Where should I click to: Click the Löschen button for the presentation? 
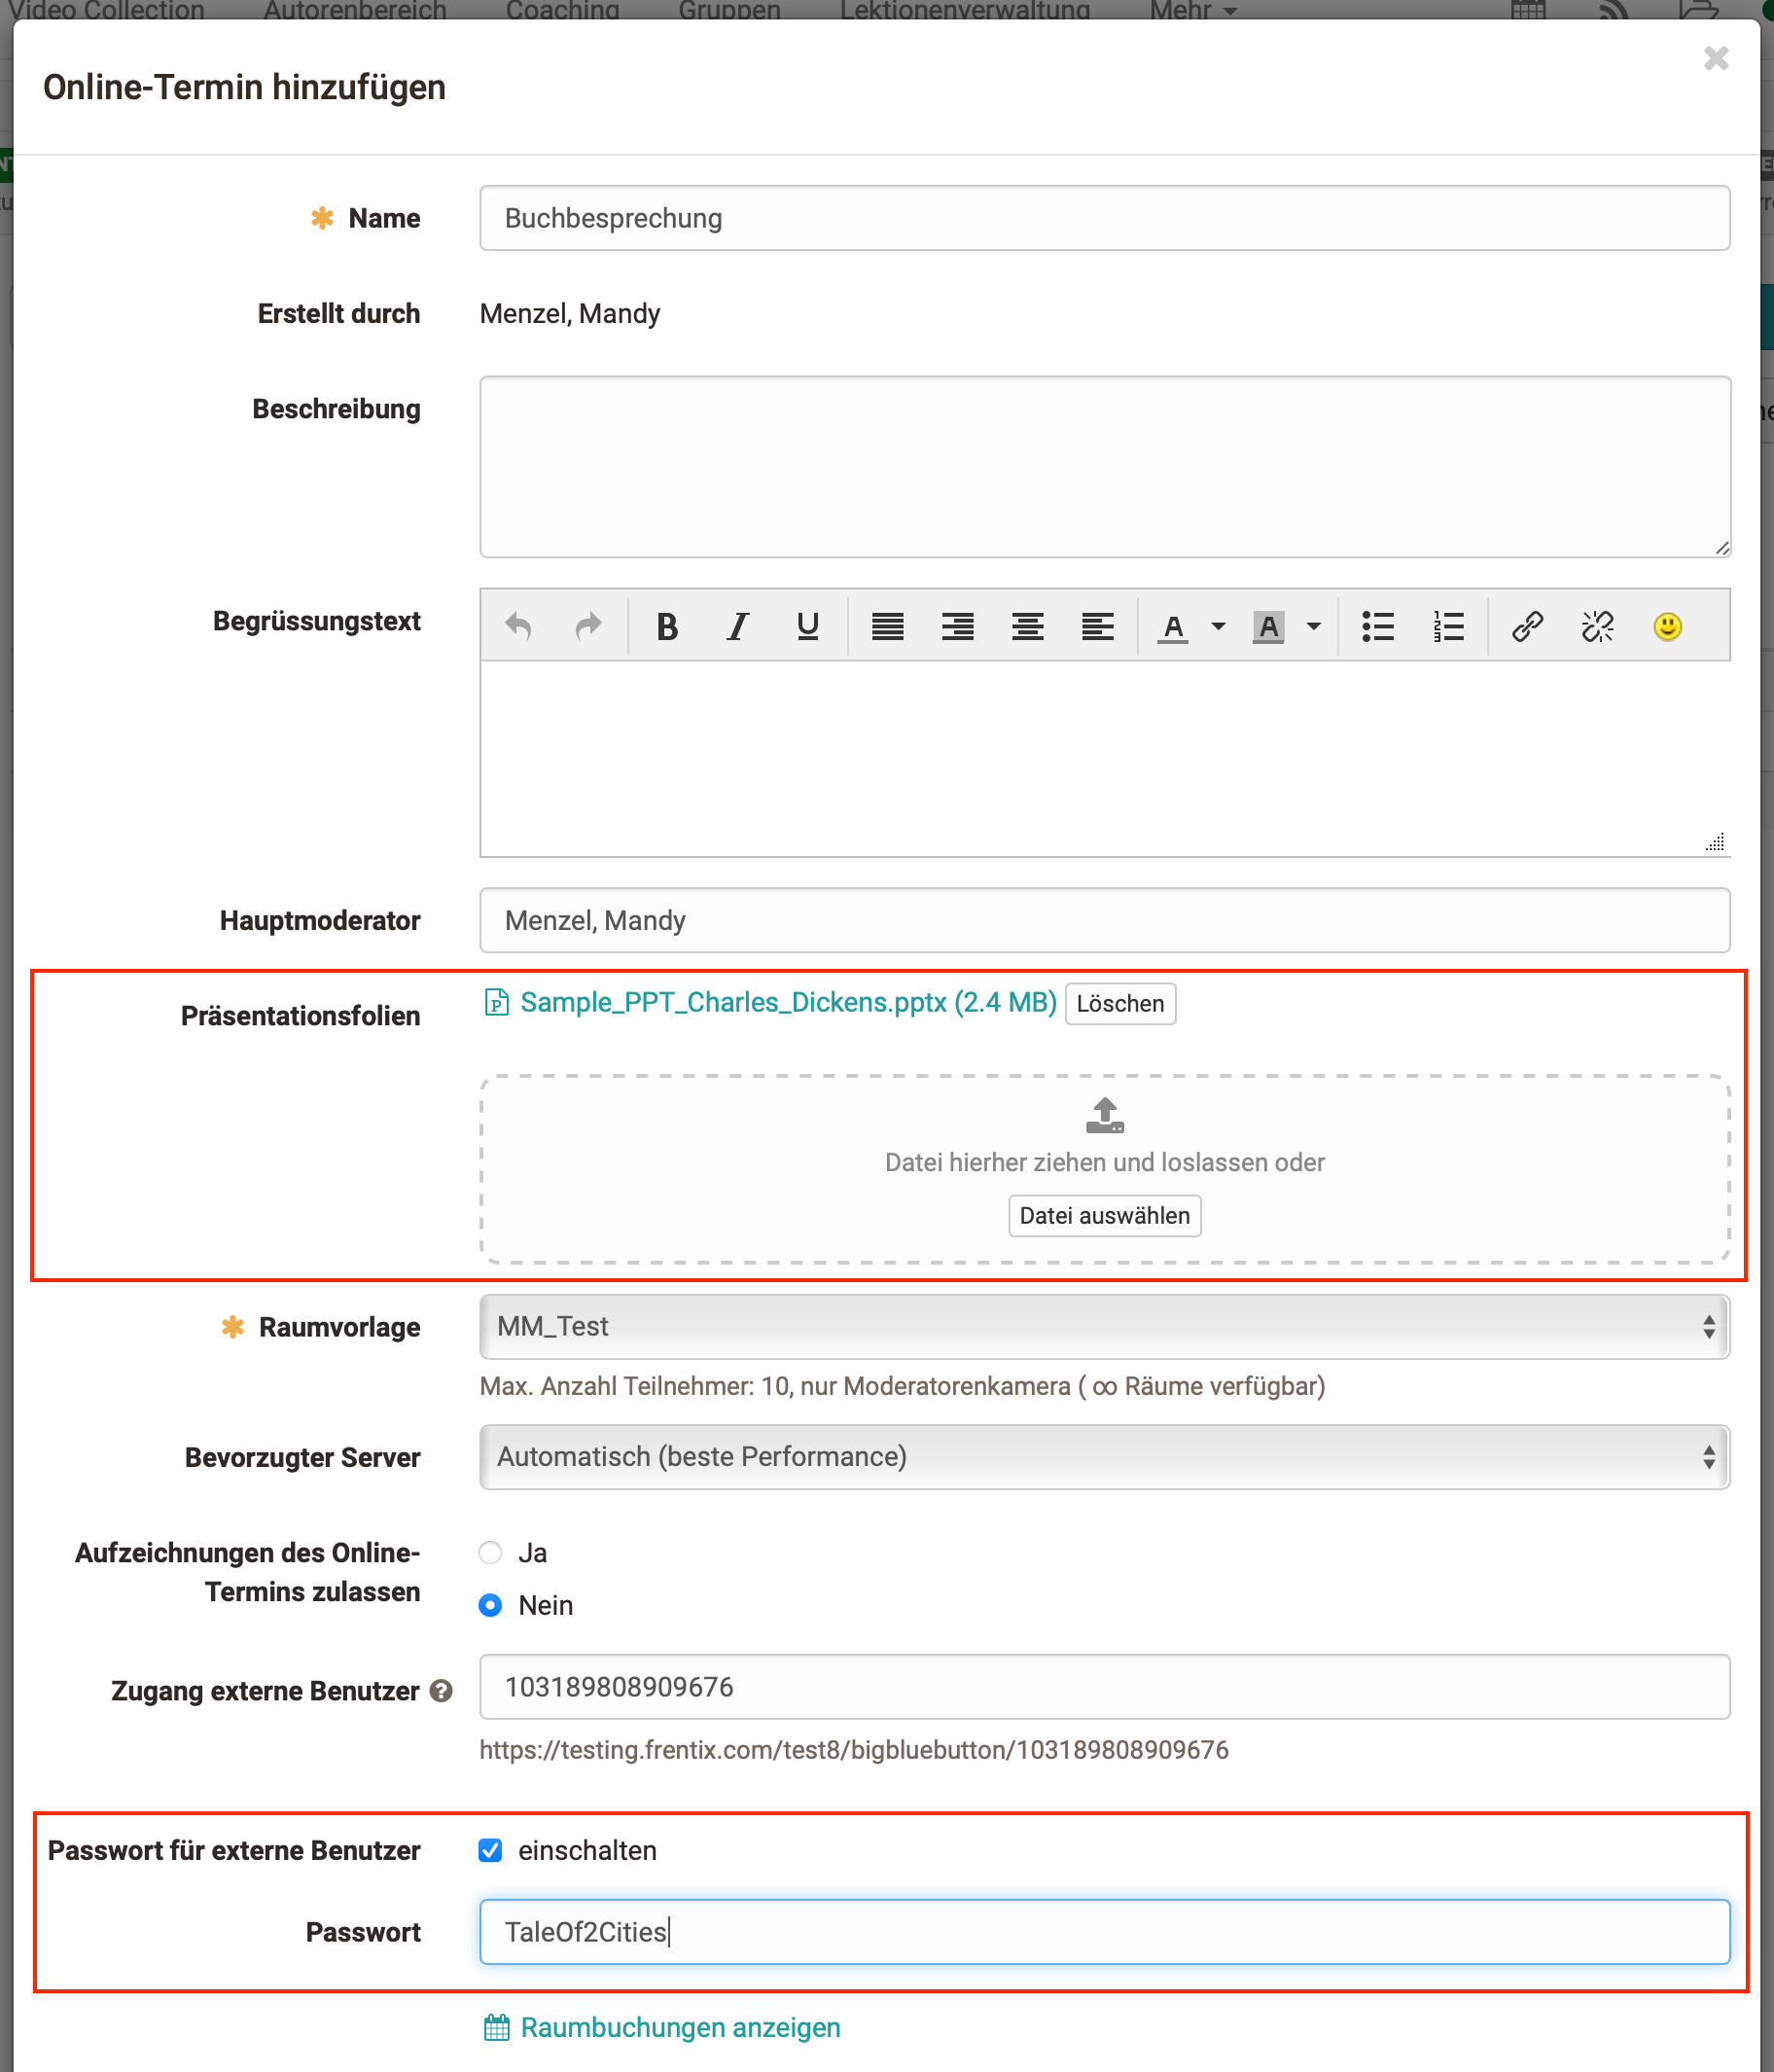pyautogui.click(x=1120, y=1003)
